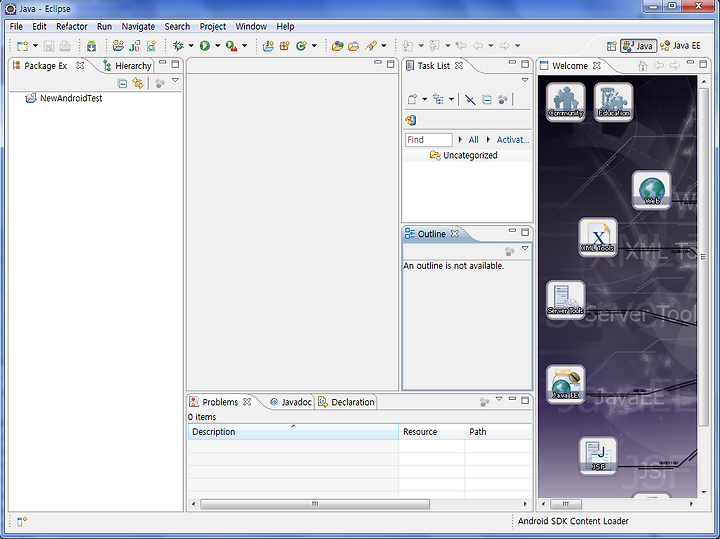
Task: Click the green Run button icon
Action: click(205, 45)
